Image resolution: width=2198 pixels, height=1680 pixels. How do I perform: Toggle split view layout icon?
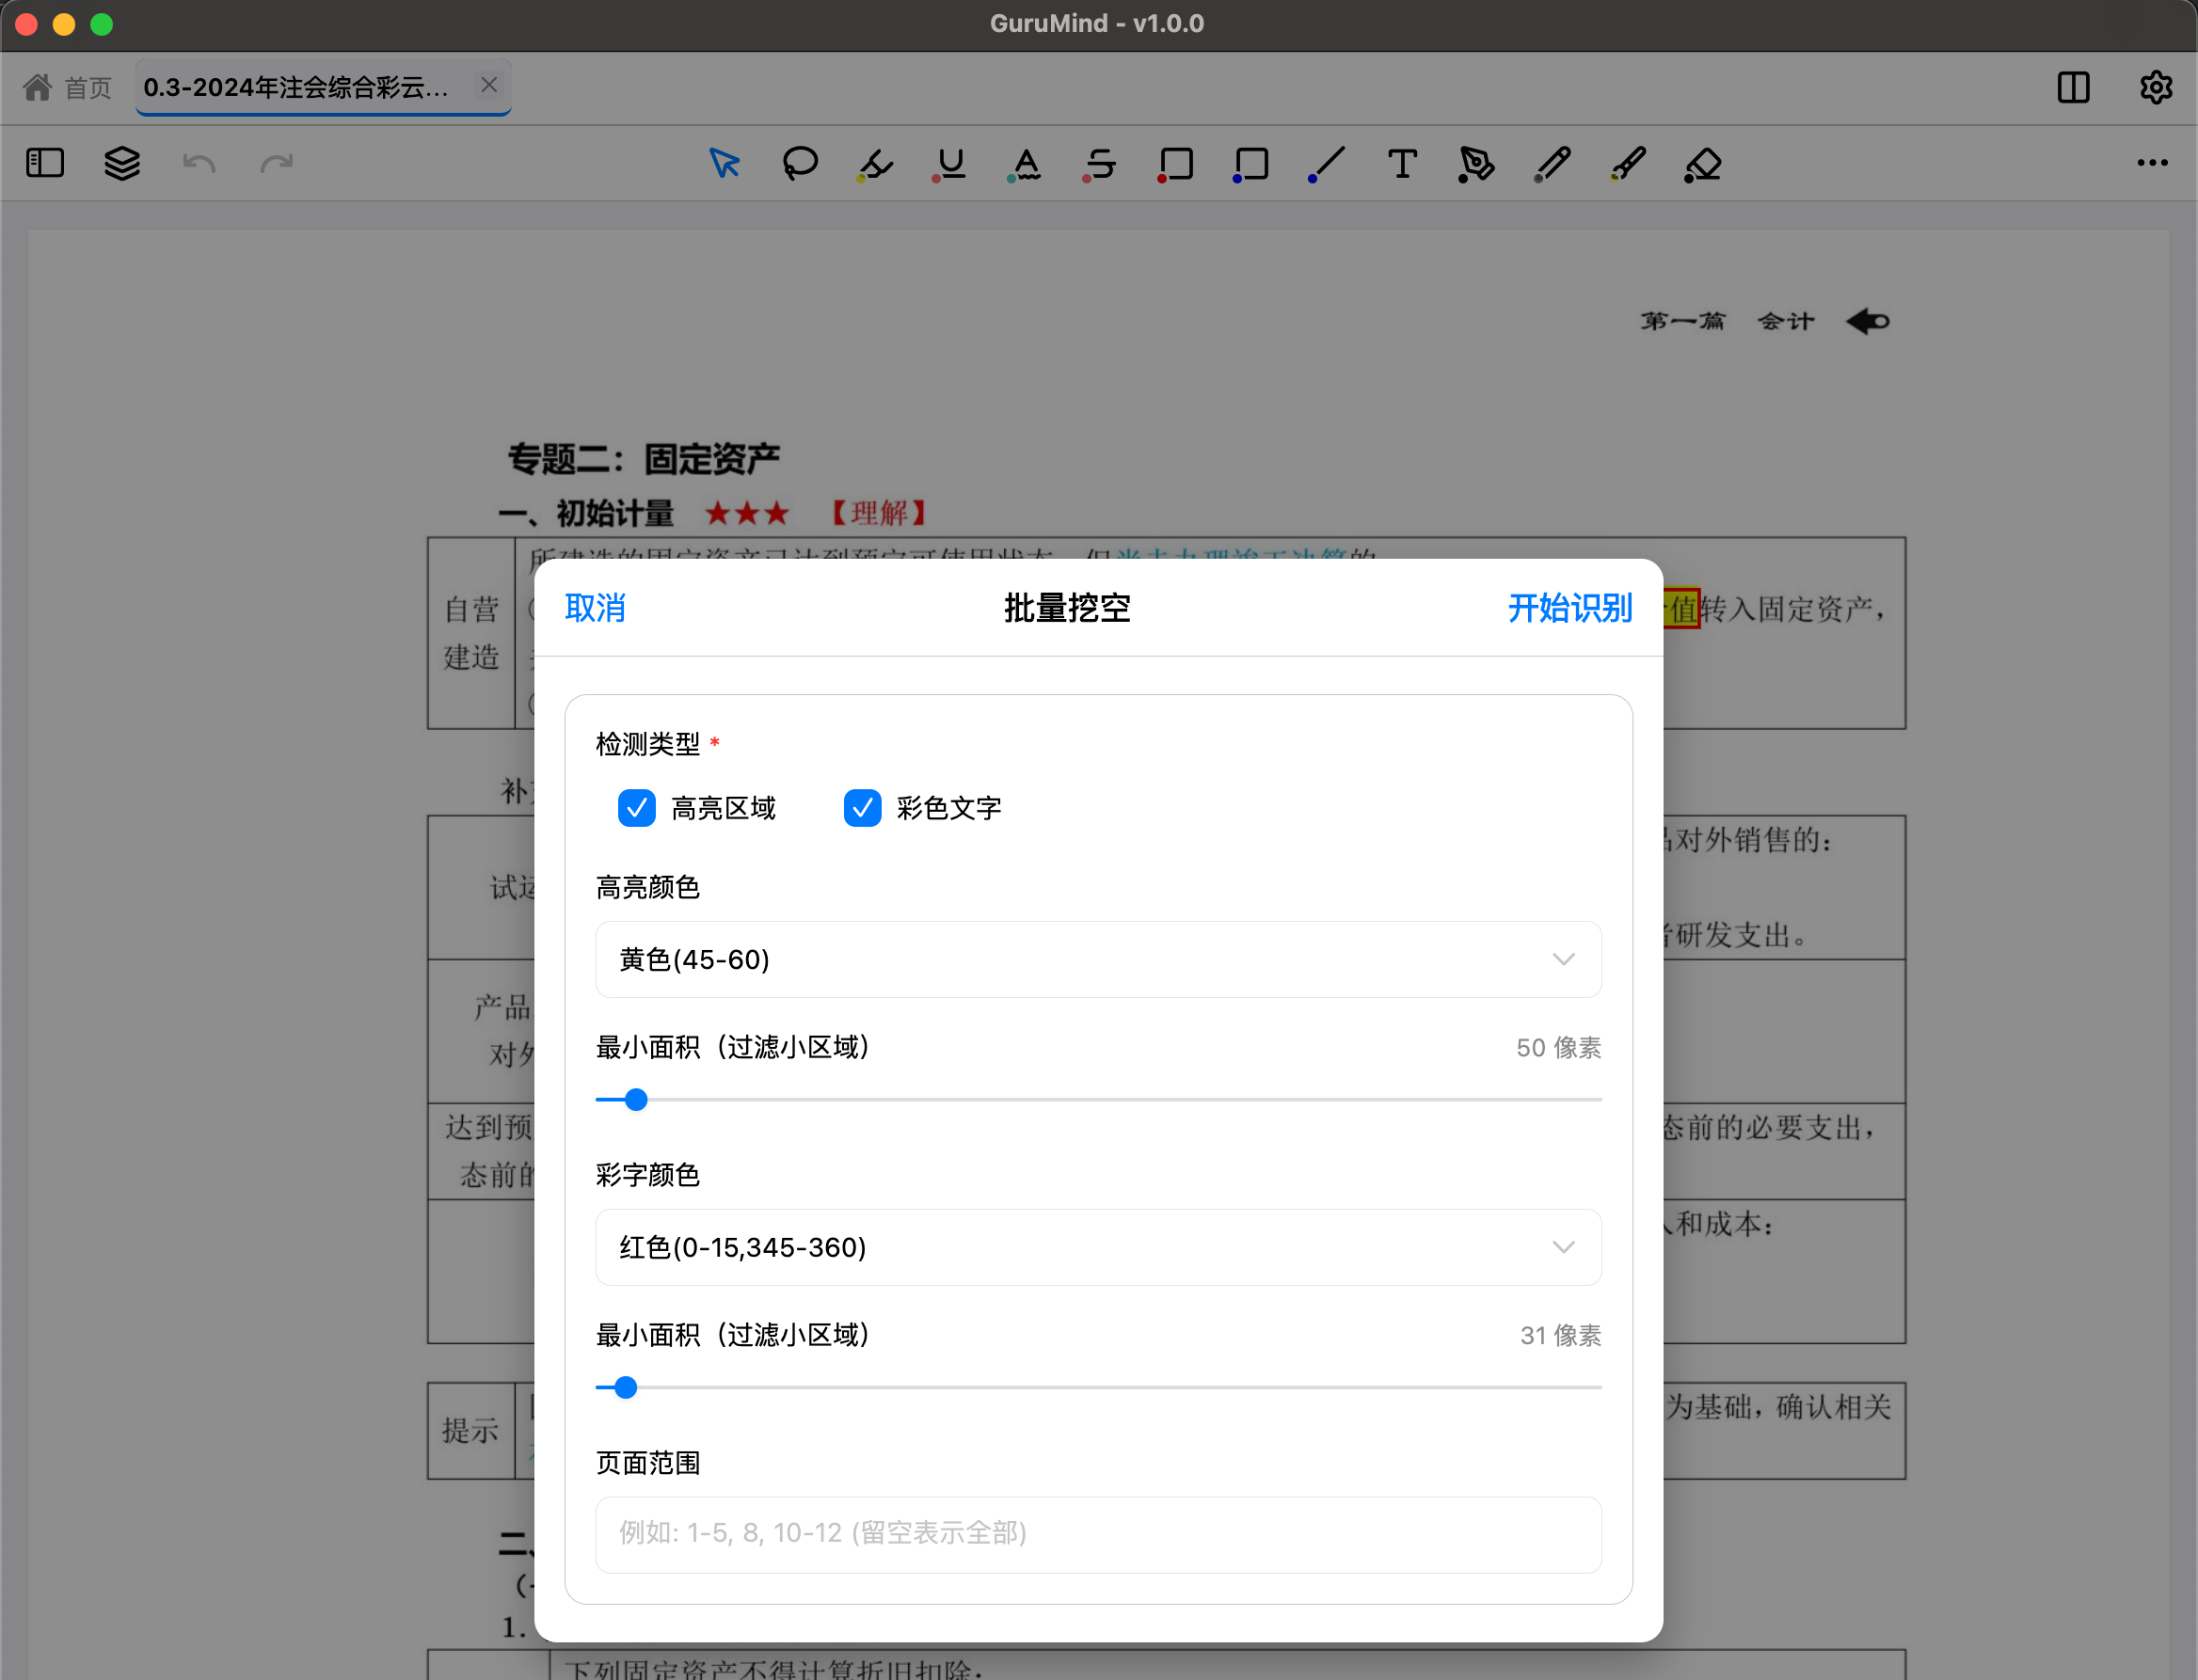coord(2073,87)
